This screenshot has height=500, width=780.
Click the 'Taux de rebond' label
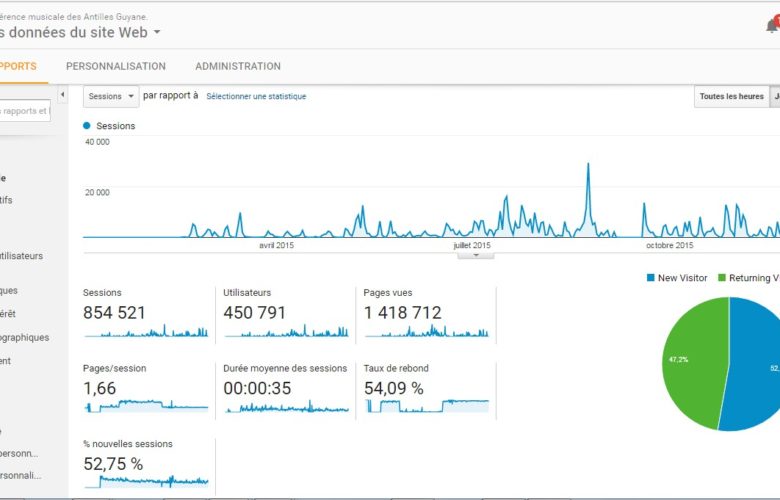pos(396,368)
